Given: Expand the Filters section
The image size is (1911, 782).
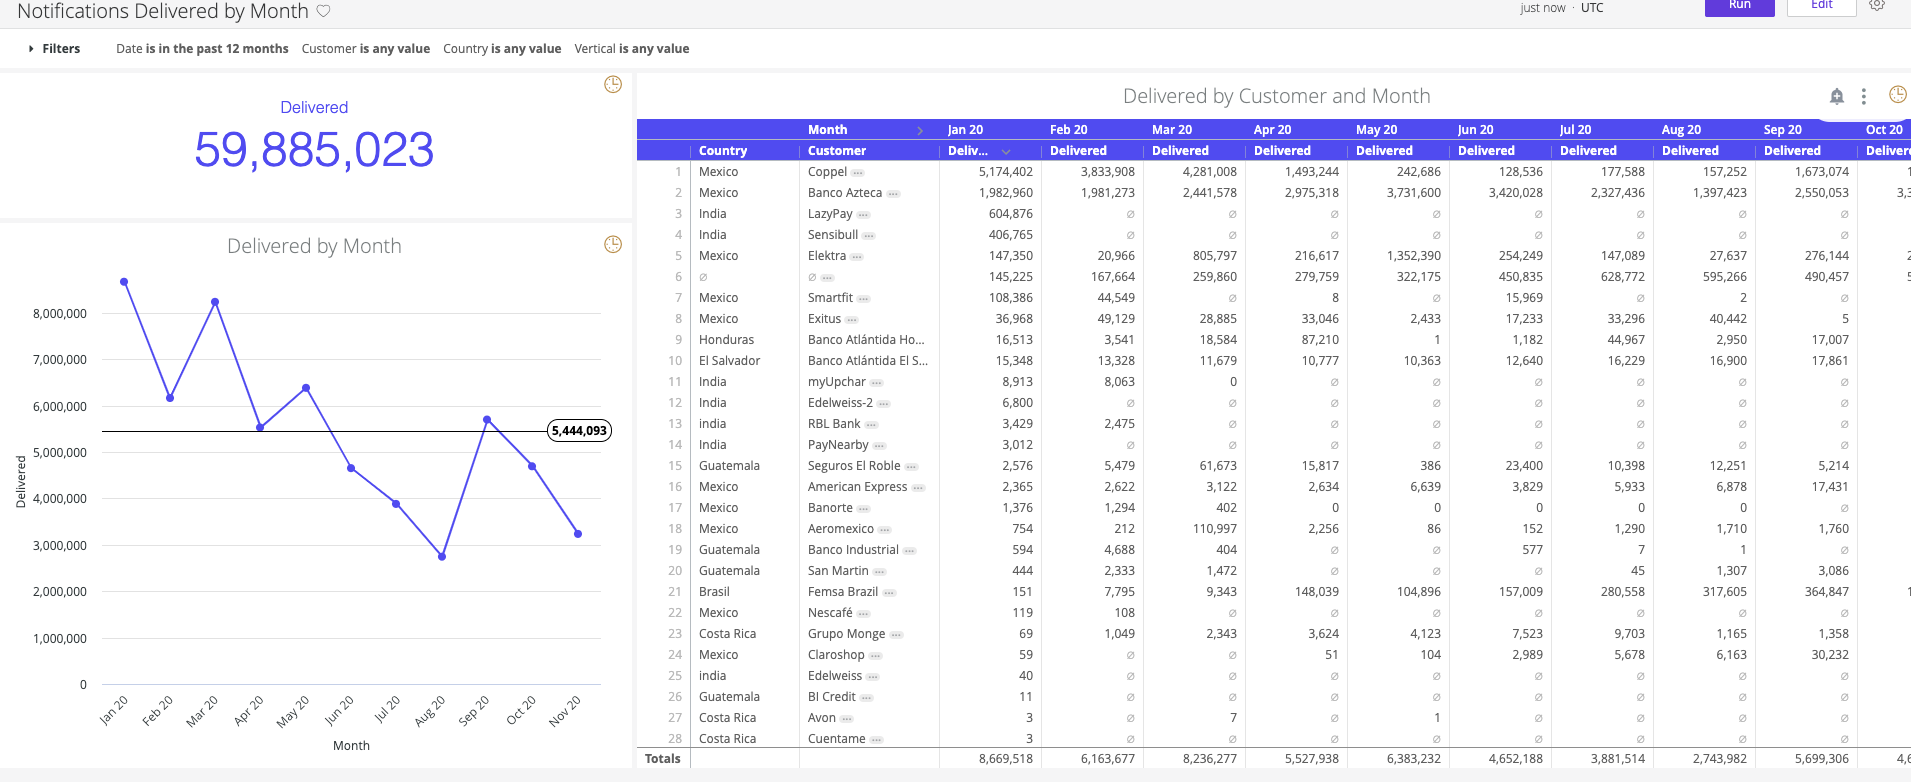Looking at the screenshot, I should click(x=54, y=48).
